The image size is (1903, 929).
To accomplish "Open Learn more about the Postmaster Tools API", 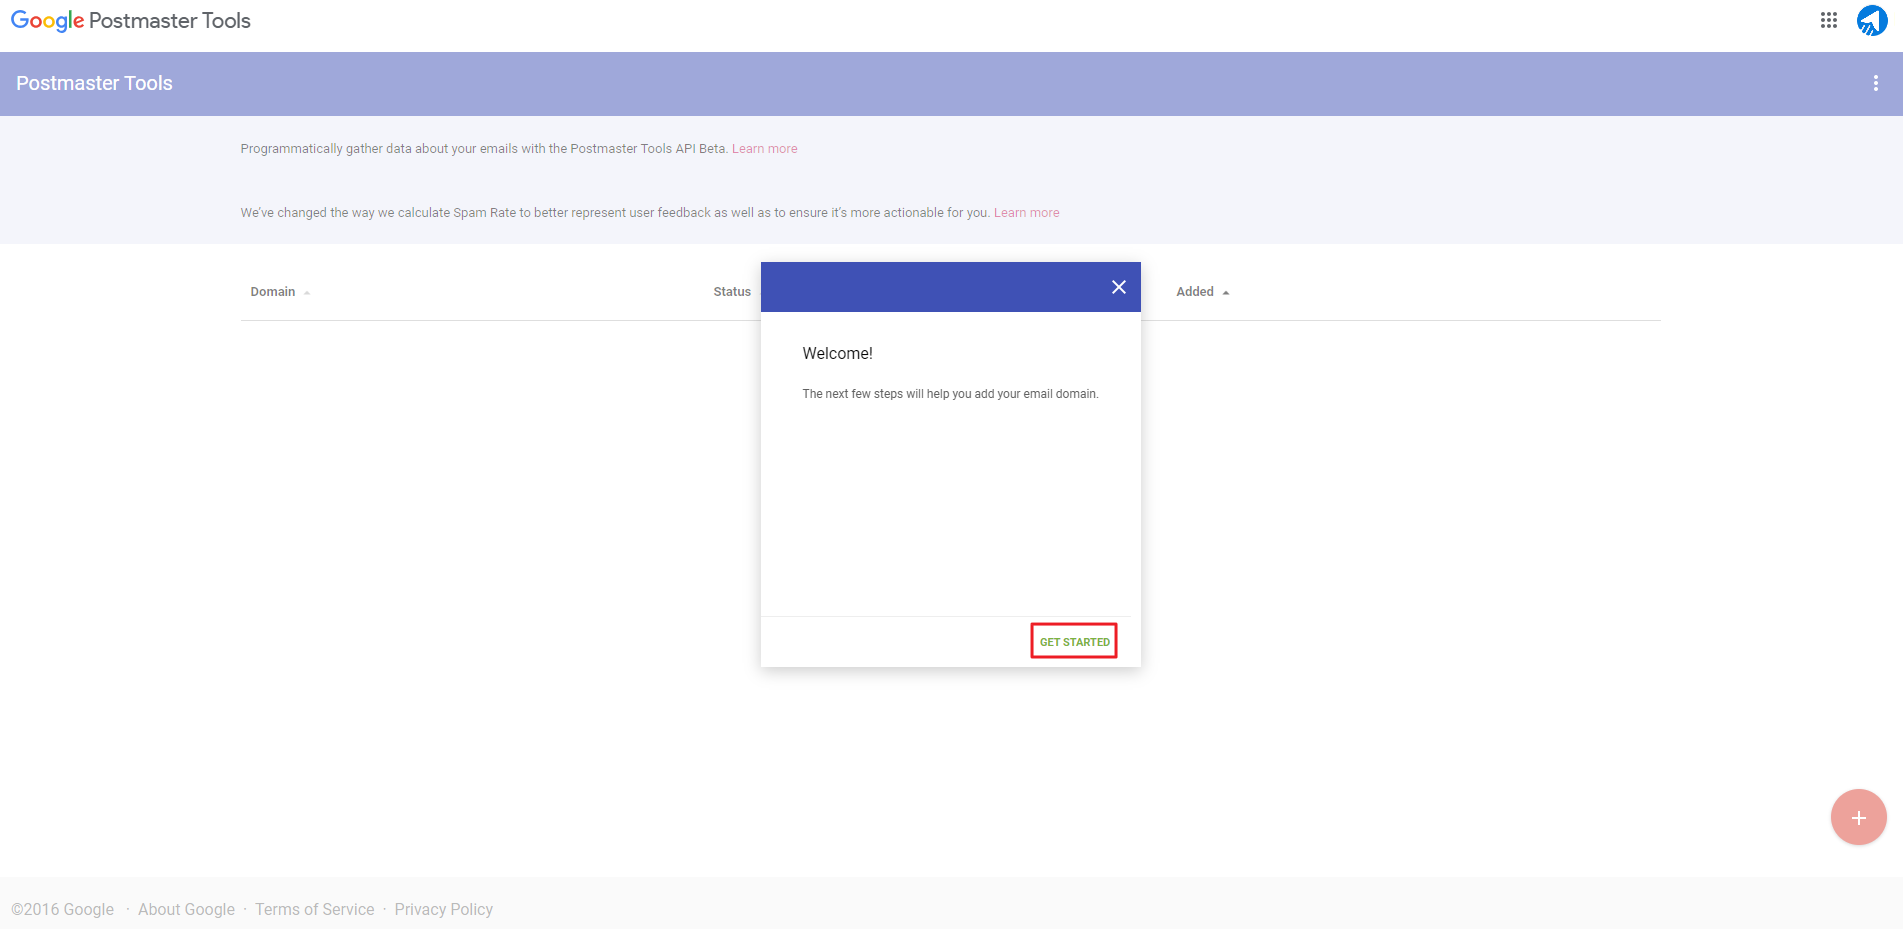I will pos(764,148).
